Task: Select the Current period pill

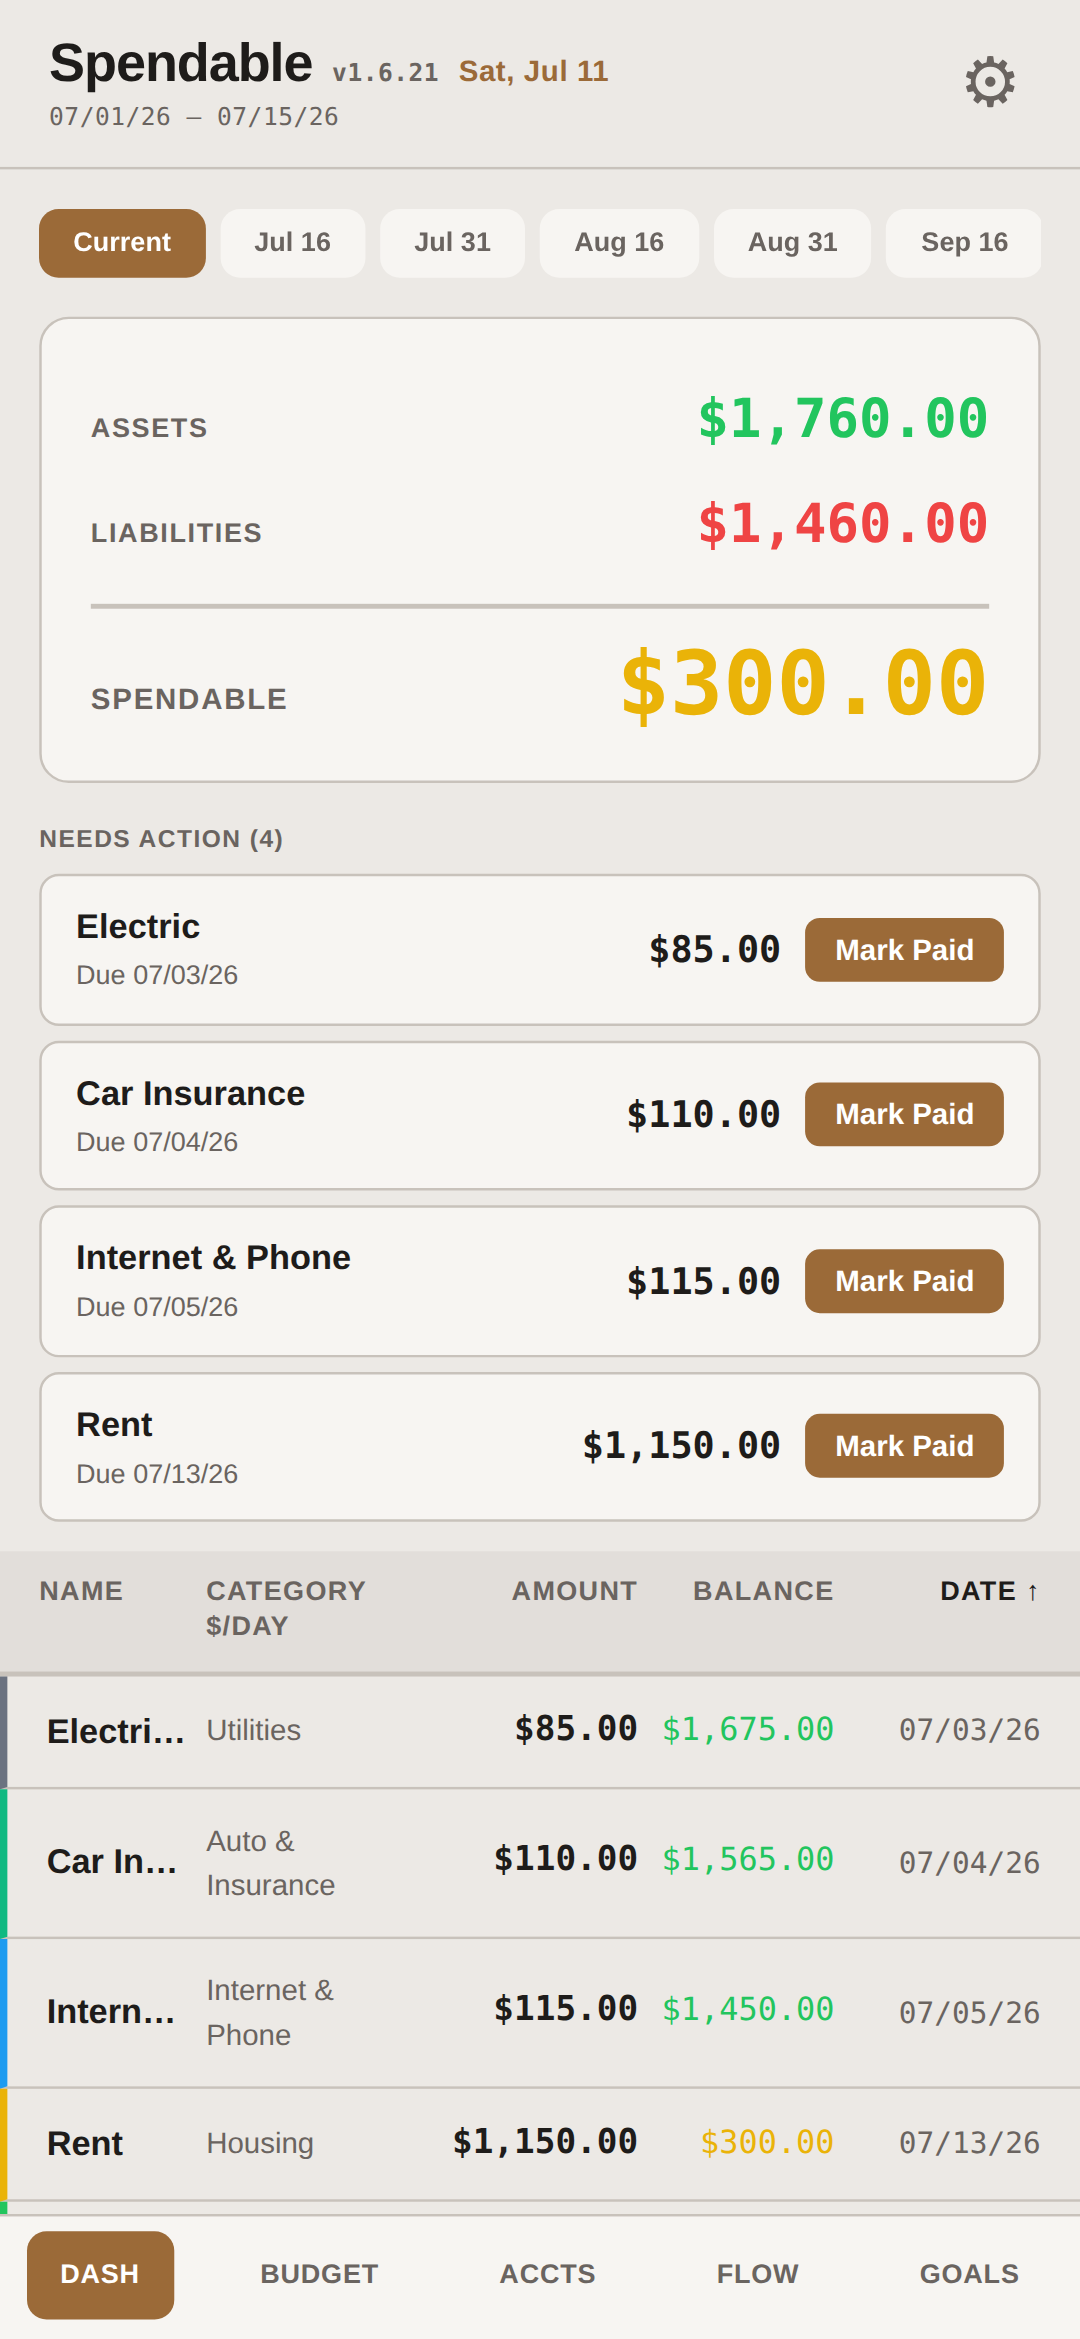Action: pyautogui.click(x=122, y=243)
